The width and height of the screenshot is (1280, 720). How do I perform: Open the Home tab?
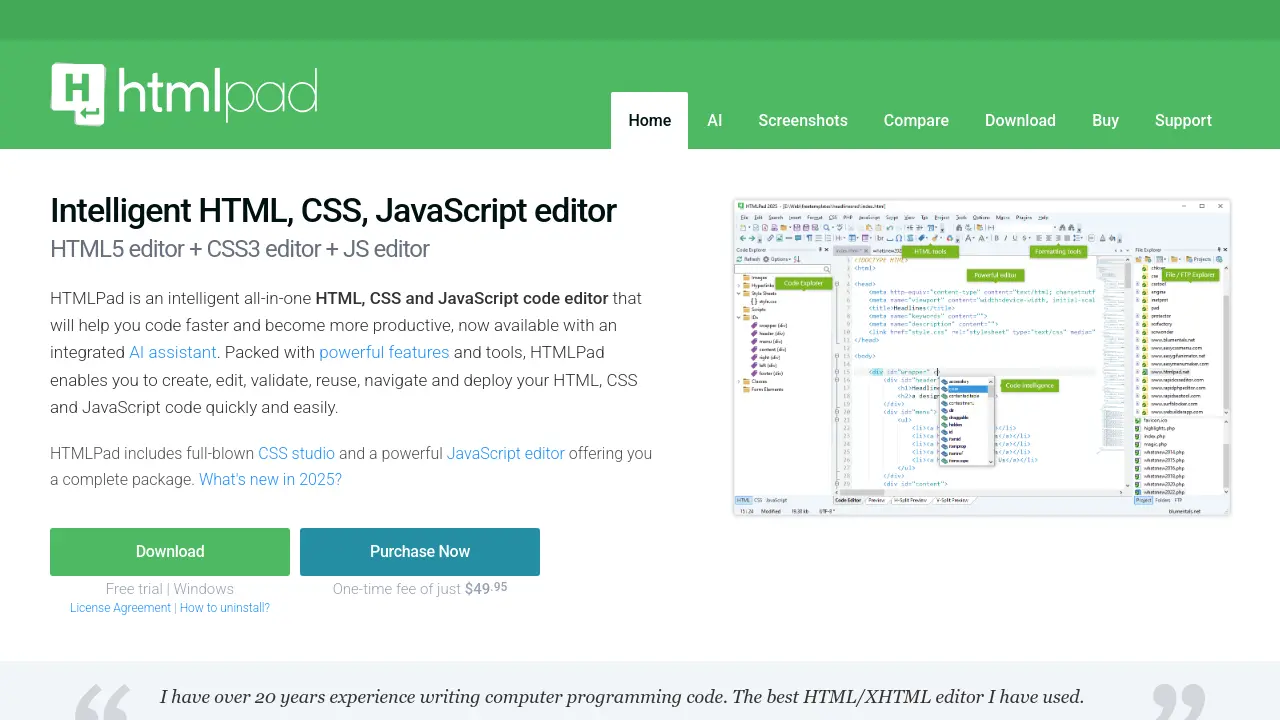(x=649, y=120)
